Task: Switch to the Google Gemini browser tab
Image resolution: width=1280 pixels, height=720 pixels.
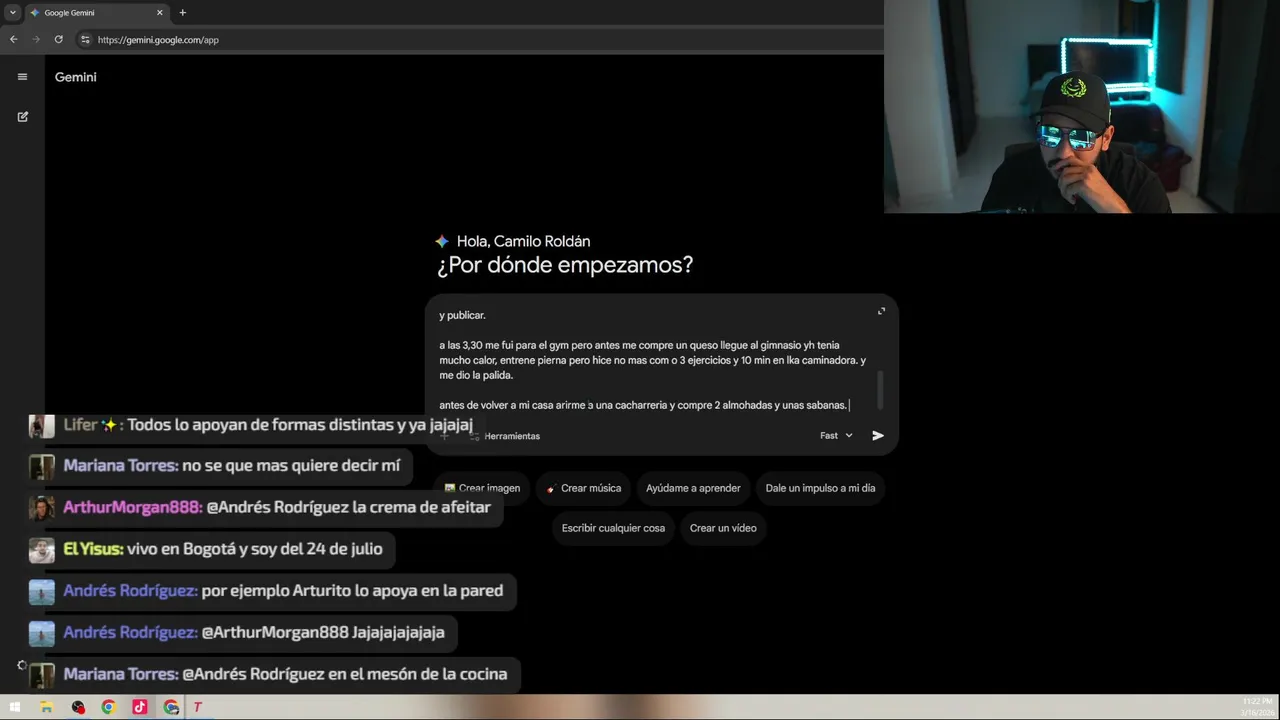Action: click(x=95, y=13)
